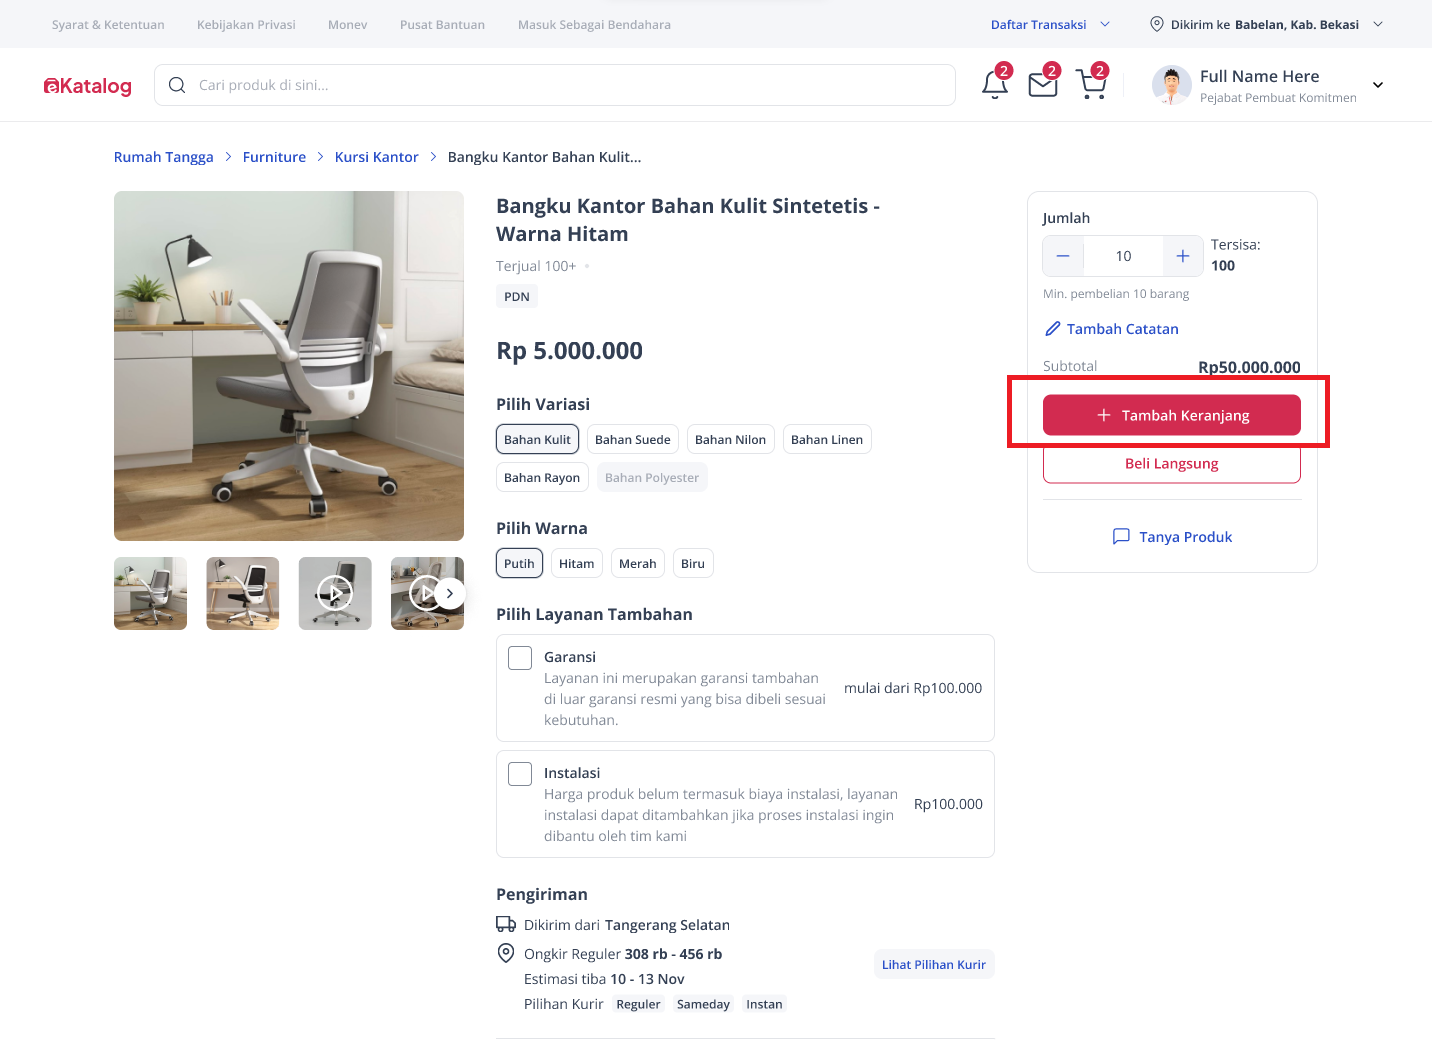
Task: Click Tambah Keranjang button
Action: tap(1171, 415)
